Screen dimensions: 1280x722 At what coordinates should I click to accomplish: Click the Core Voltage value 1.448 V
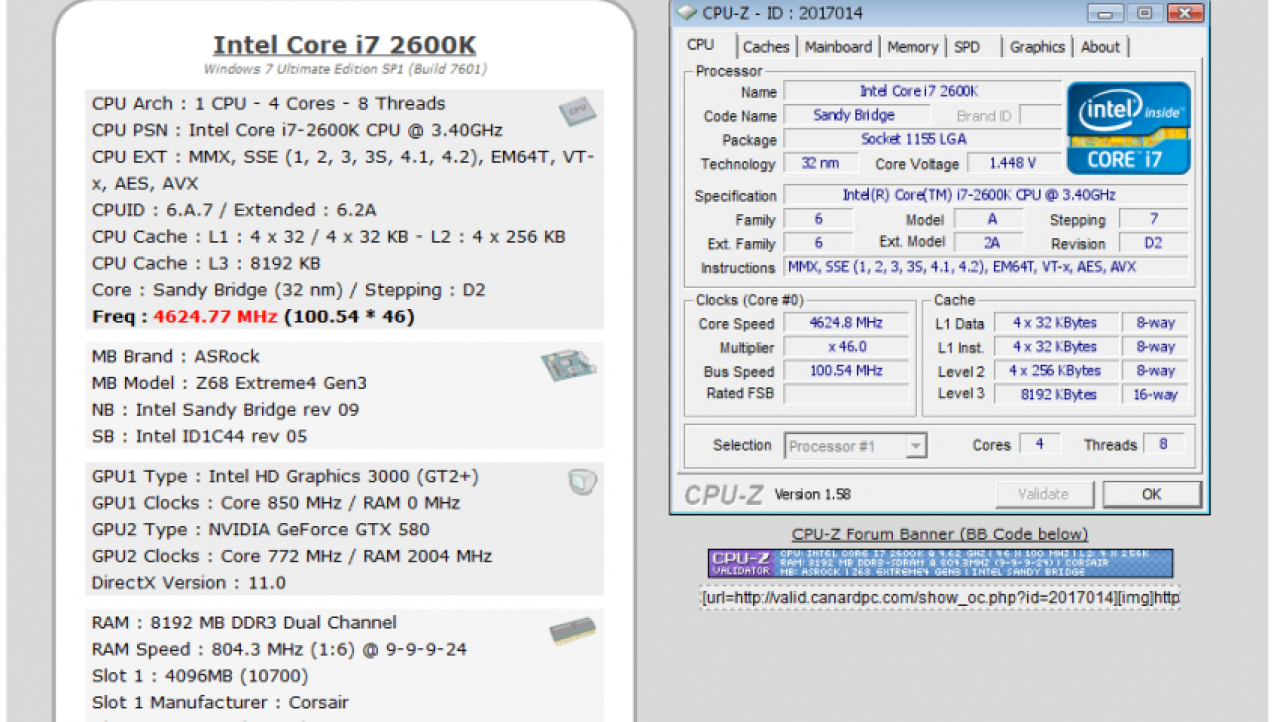[1012, 164]
